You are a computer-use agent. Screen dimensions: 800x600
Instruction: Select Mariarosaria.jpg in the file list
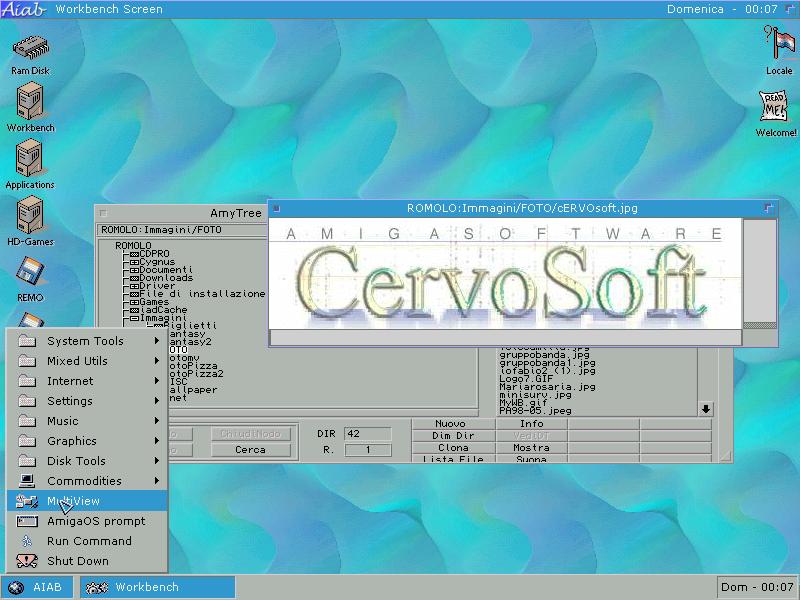pyautogui.click(x=547, y=387)
